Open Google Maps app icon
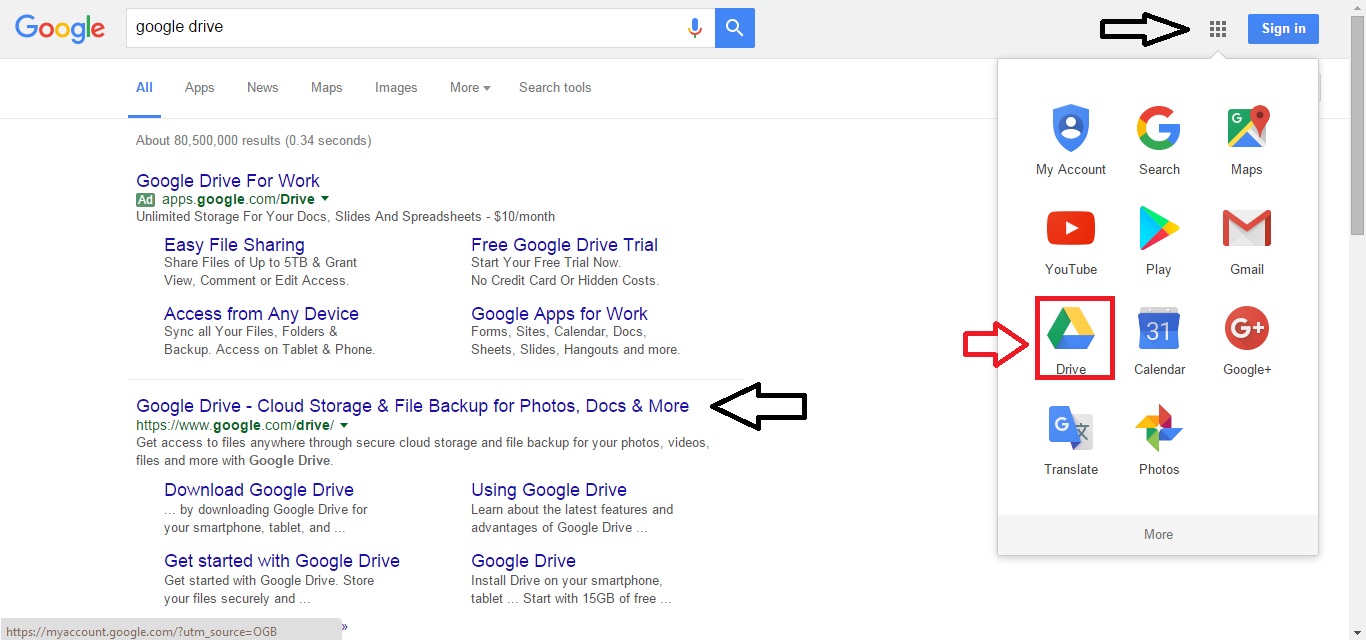The width and height of the screenshot is (1366, 640). (x=1246, y=140)
